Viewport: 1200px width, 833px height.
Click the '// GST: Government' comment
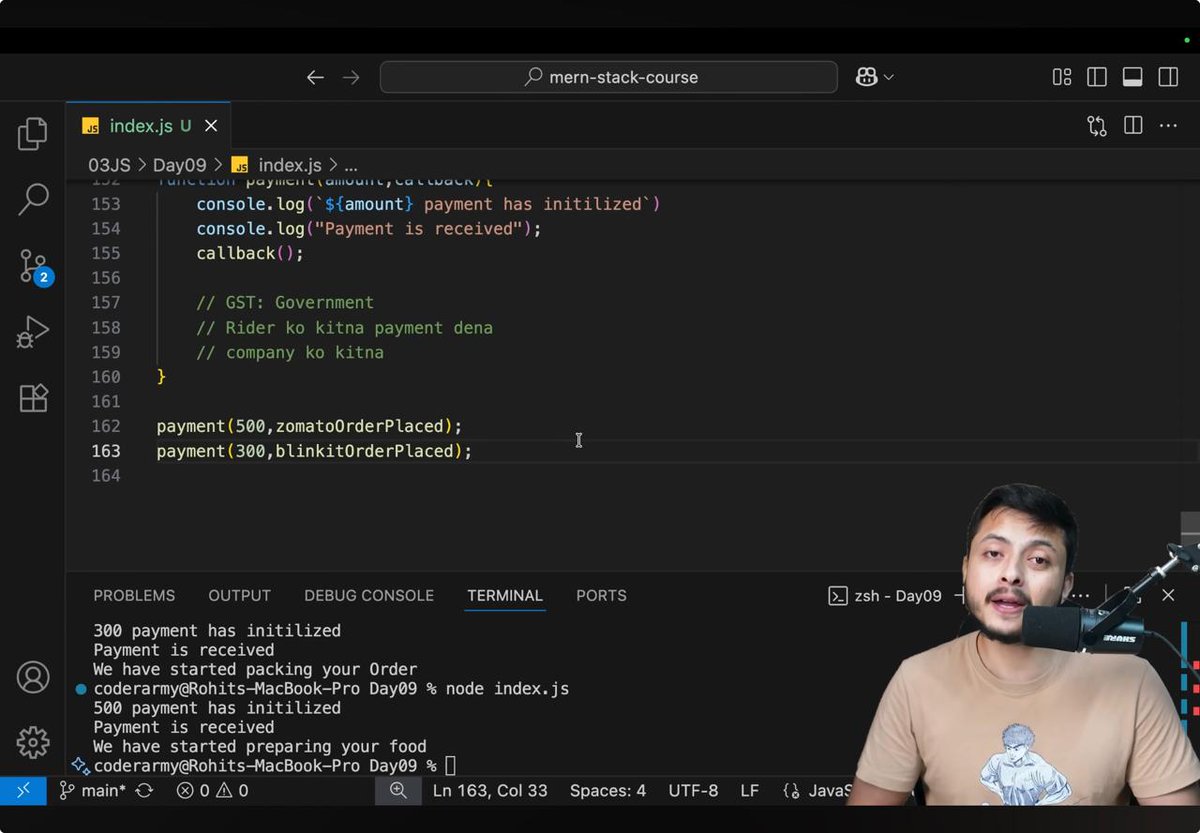tap(285, 303)
